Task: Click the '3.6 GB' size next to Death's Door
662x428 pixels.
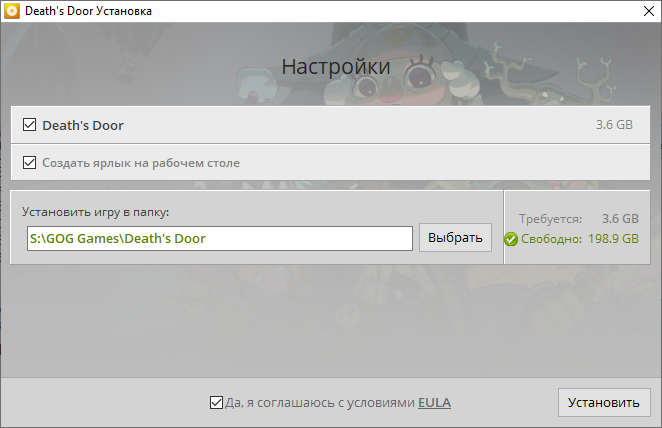Action: point(614,125)
